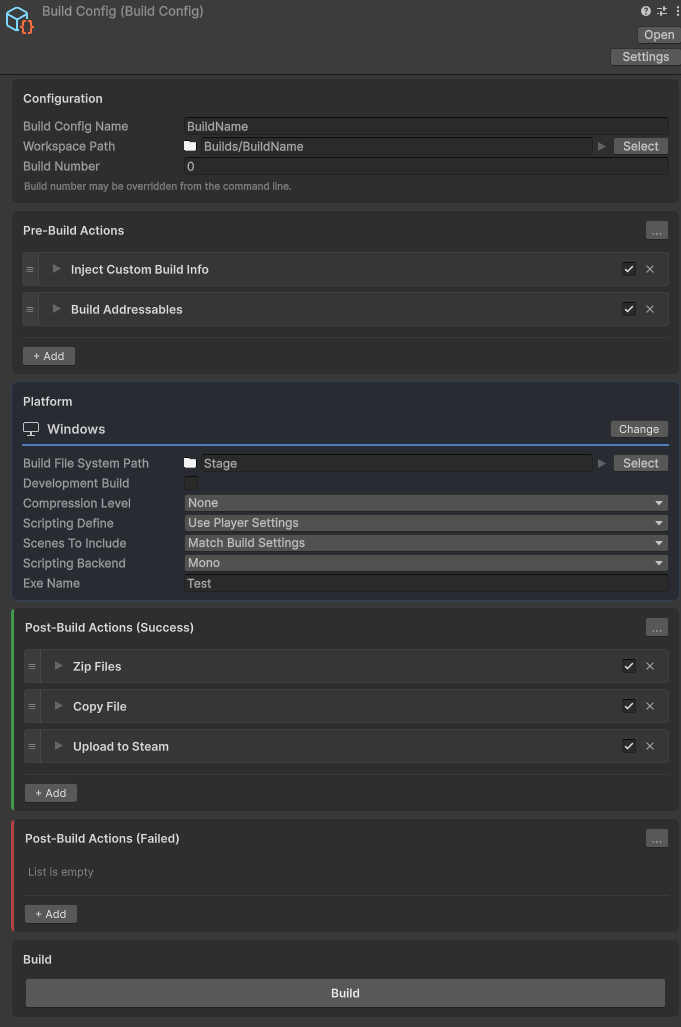
Task: Open the kebab menu in the header
Action: tap(677, 11)
